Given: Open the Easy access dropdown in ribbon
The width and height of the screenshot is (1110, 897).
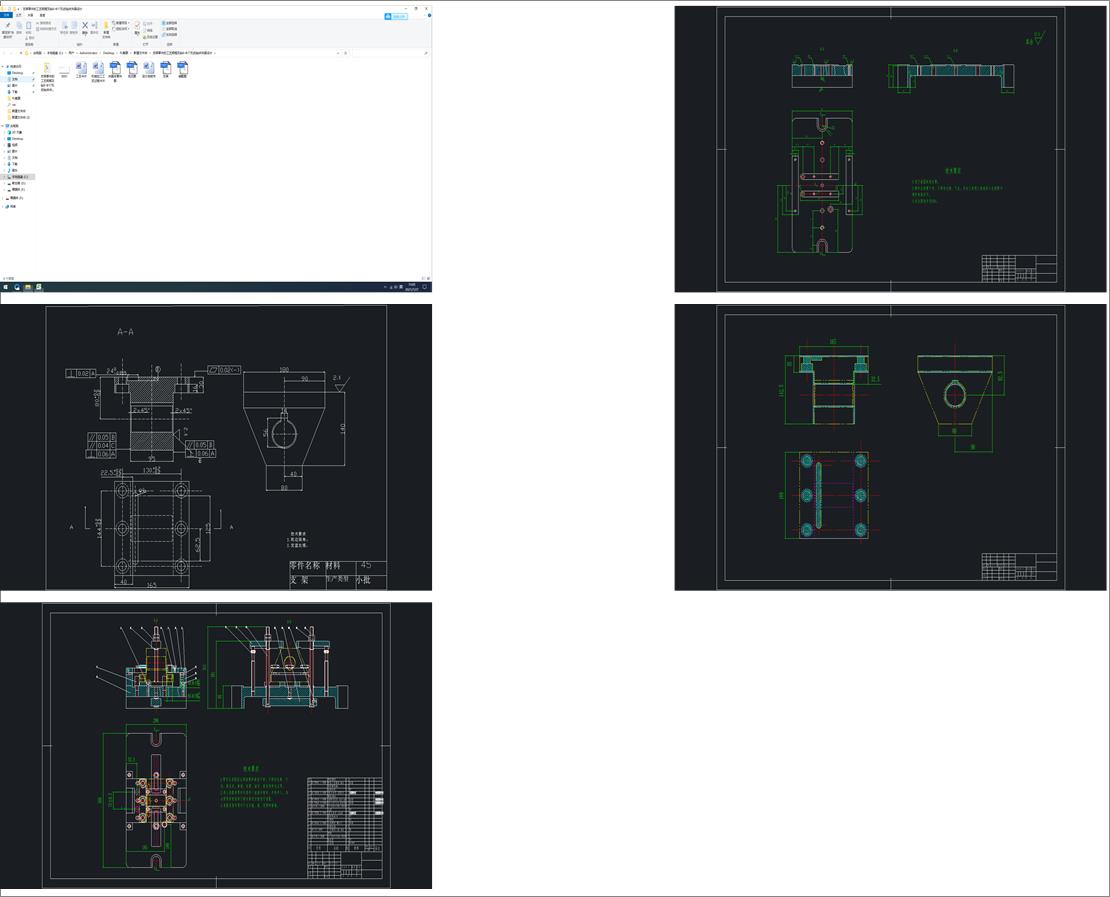Looking at the screenshot, I should tap(121, 29).
